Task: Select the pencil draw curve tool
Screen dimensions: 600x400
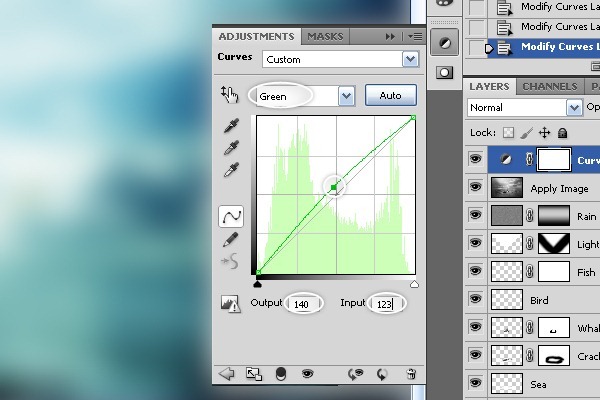Action: pos(230,240)
